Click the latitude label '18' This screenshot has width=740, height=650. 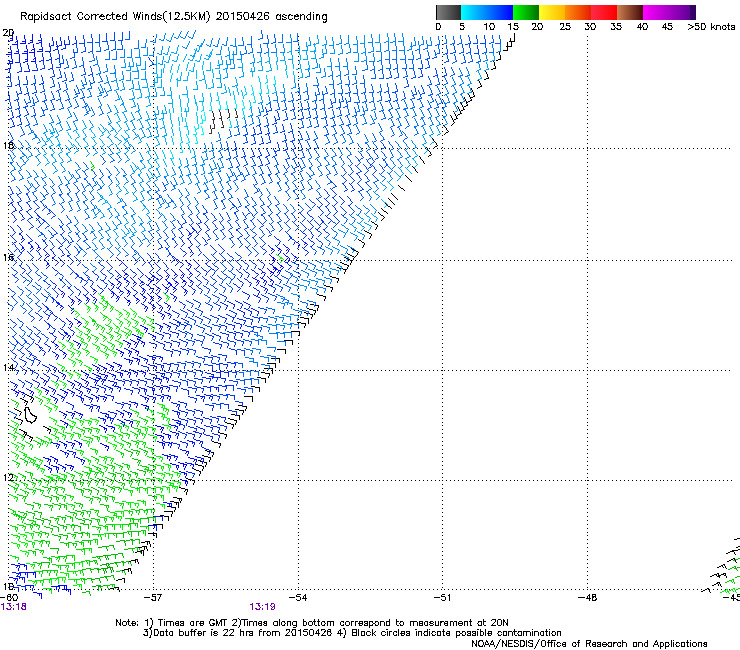click(8, 145)
